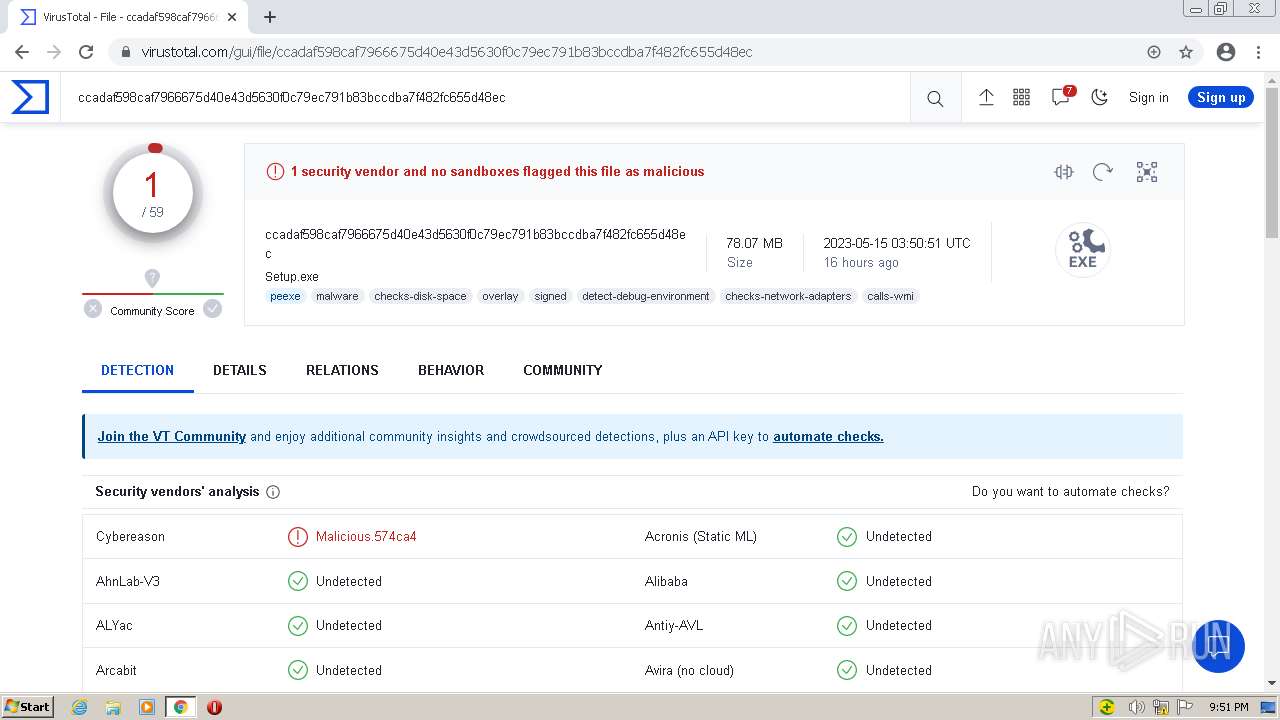Click the checks-network-adapters tag

pyautogui.click(x=788, y=296)
